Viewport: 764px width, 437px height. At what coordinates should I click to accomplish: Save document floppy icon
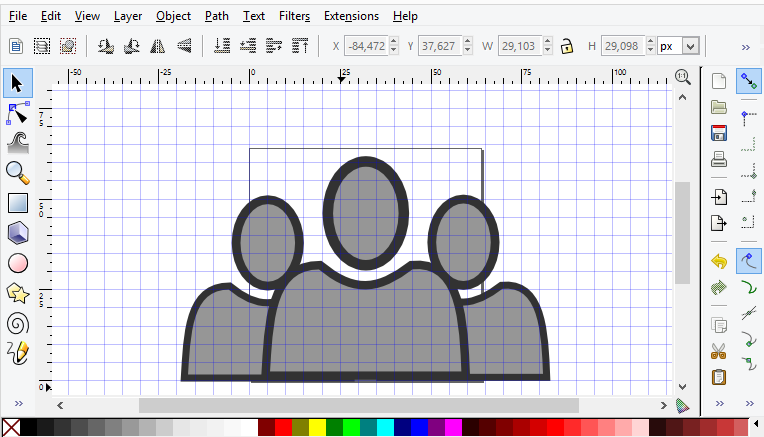(719, 133)
